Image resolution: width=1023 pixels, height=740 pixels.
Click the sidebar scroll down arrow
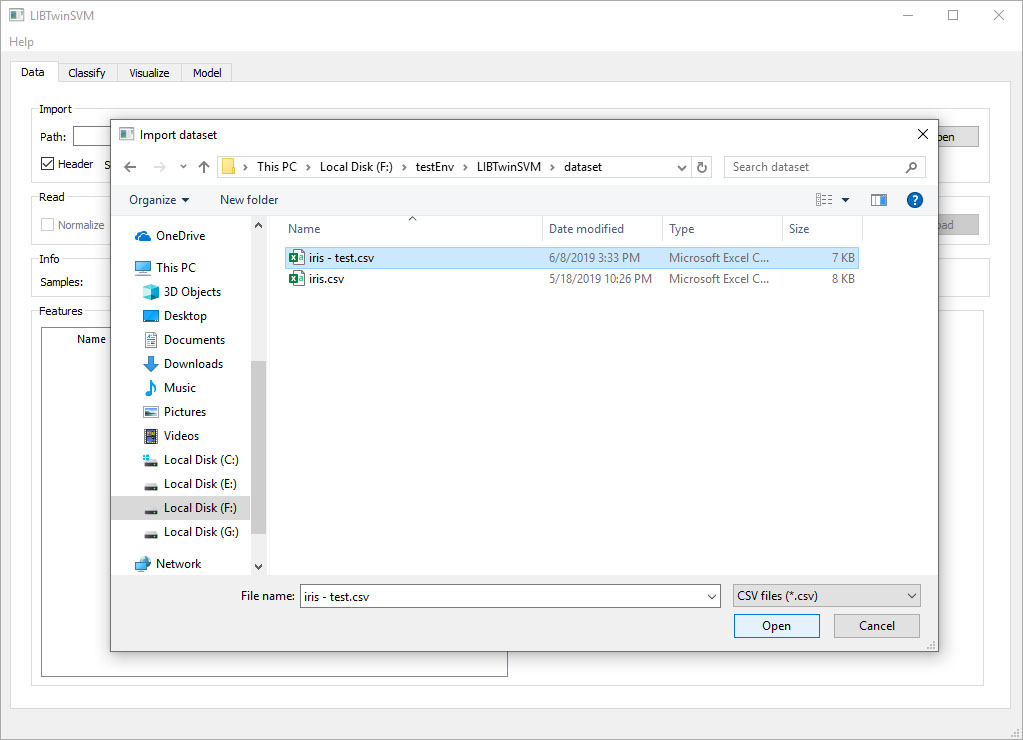[258, 566]
